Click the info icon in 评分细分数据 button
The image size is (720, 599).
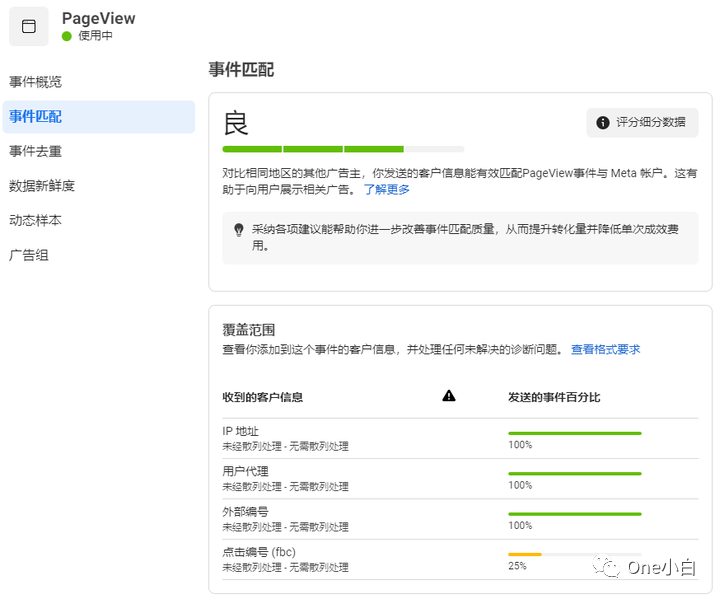602,123
